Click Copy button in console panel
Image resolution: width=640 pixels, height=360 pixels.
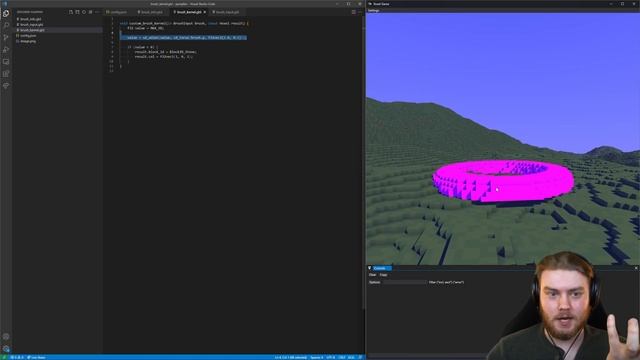click(x=383, y=275)
